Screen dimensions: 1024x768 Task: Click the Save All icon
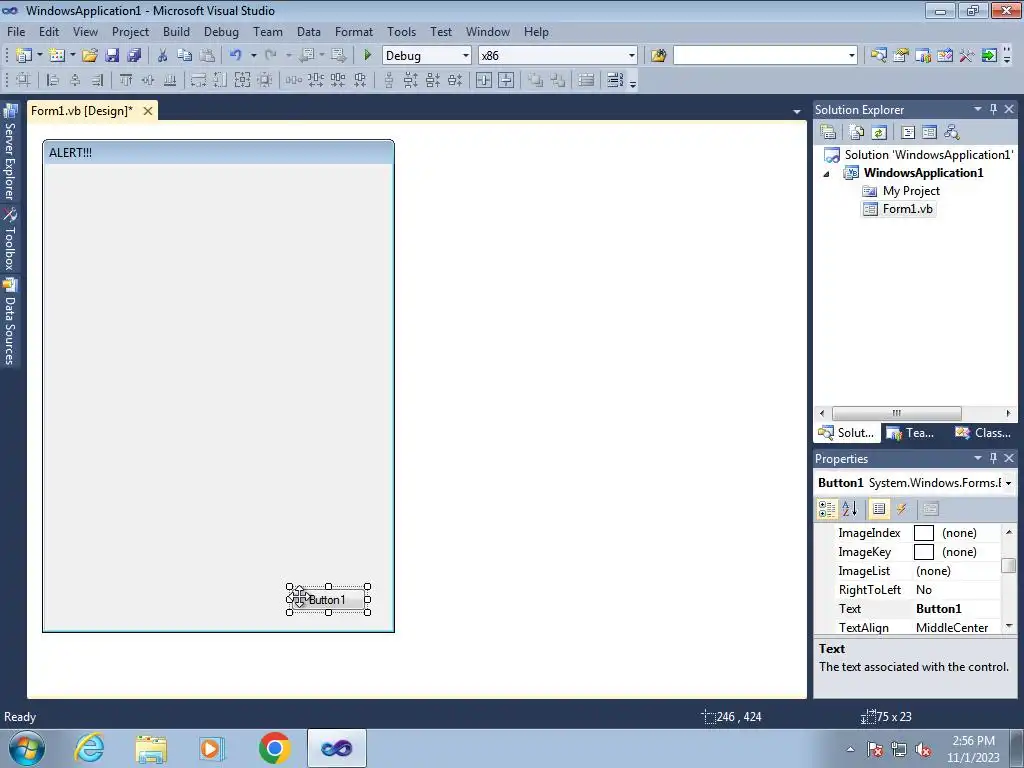pos(134,56)
